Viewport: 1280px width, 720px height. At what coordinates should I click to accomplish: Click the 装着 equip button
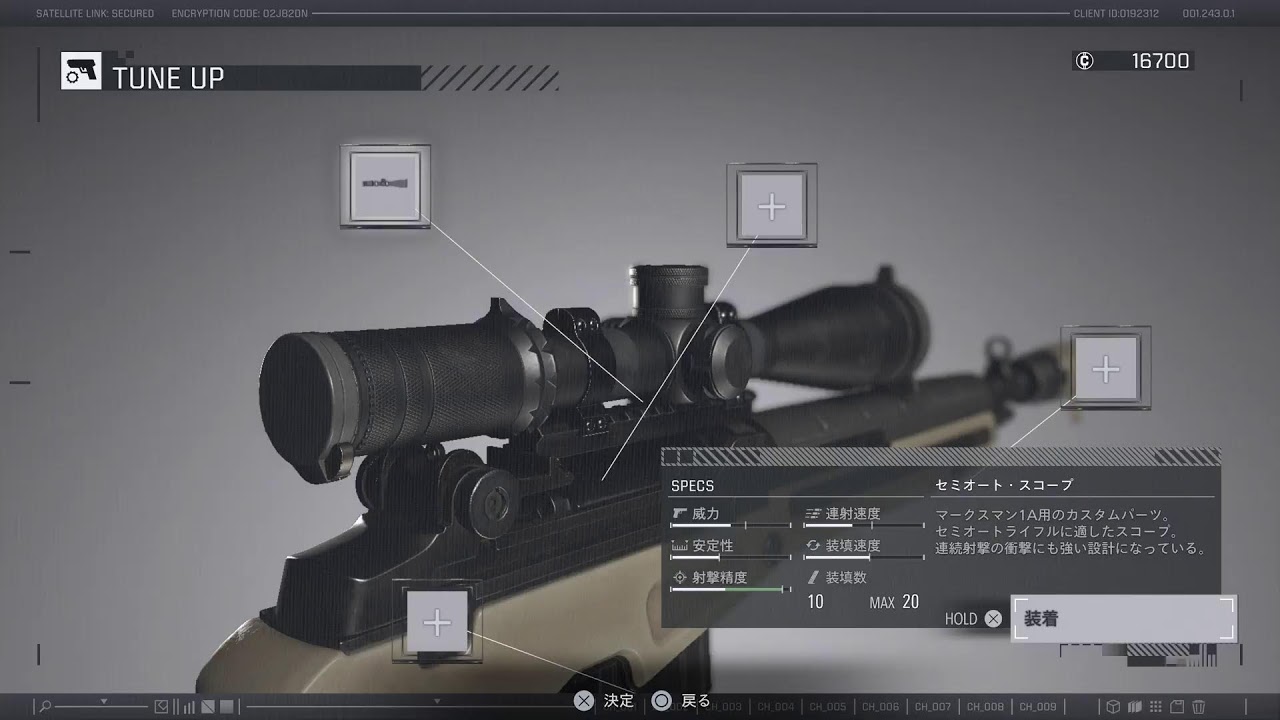(1124, 619)
